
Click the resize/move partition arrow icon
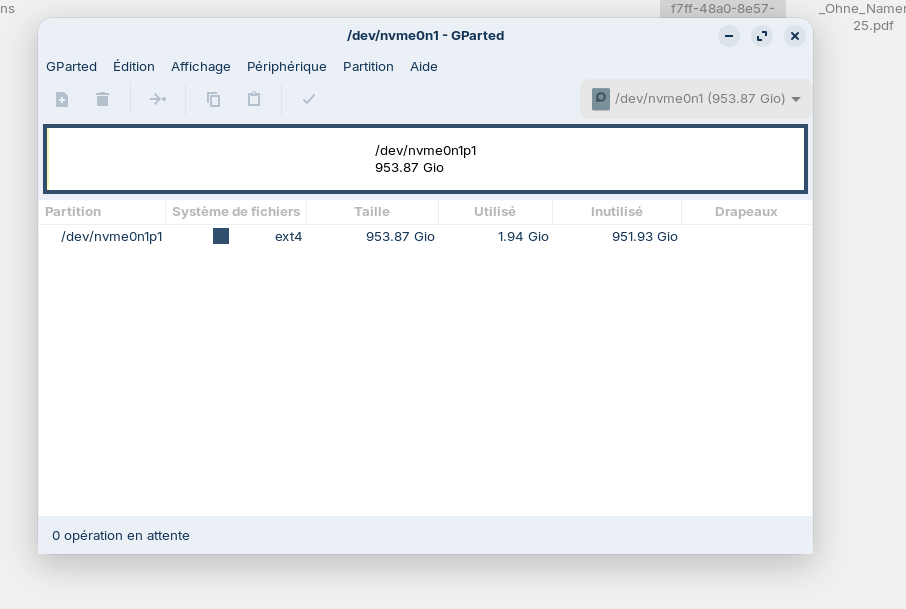point(158,99)
